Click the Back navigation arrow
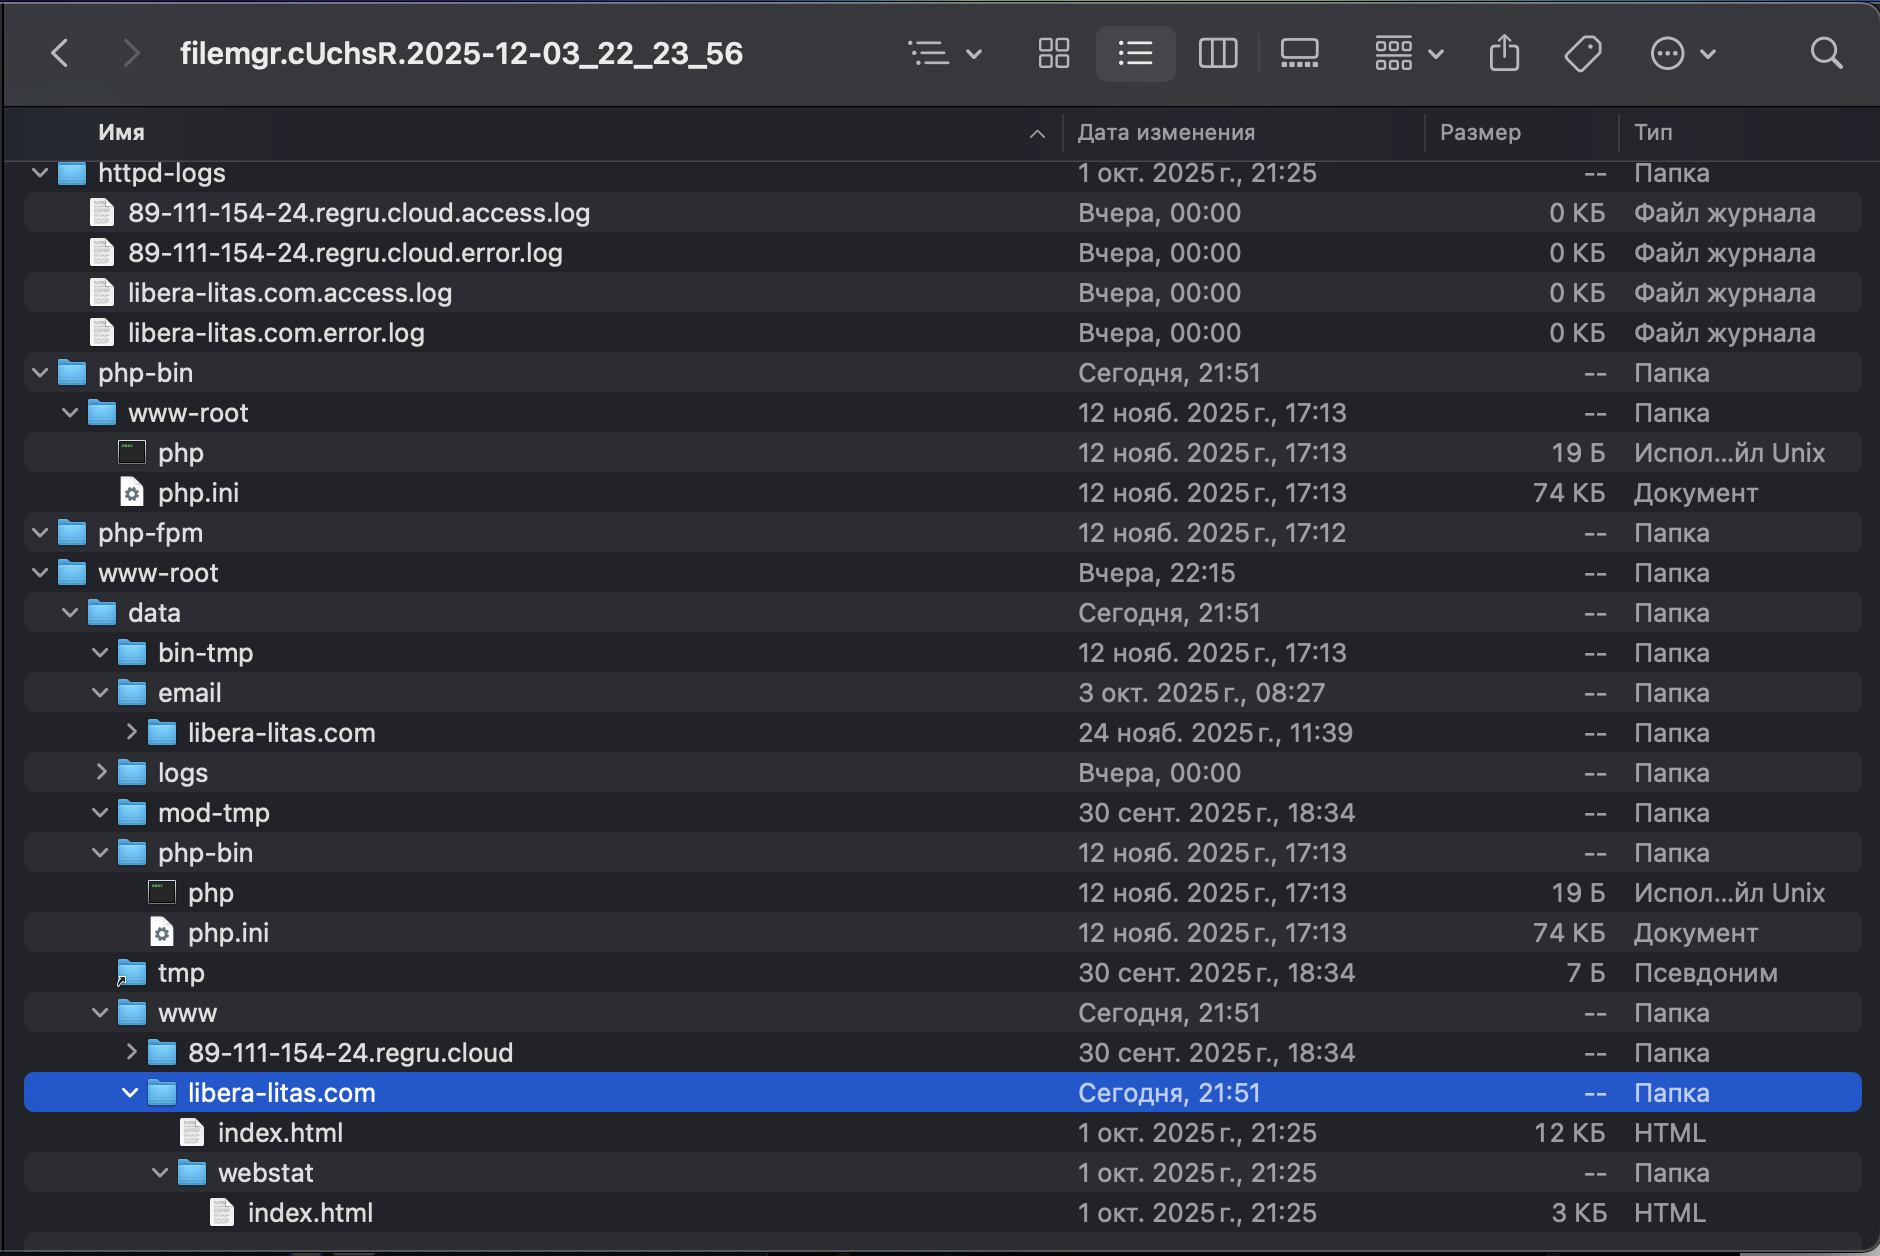The height and width of the screenshot is (1256, 1880). coord(60,53)
